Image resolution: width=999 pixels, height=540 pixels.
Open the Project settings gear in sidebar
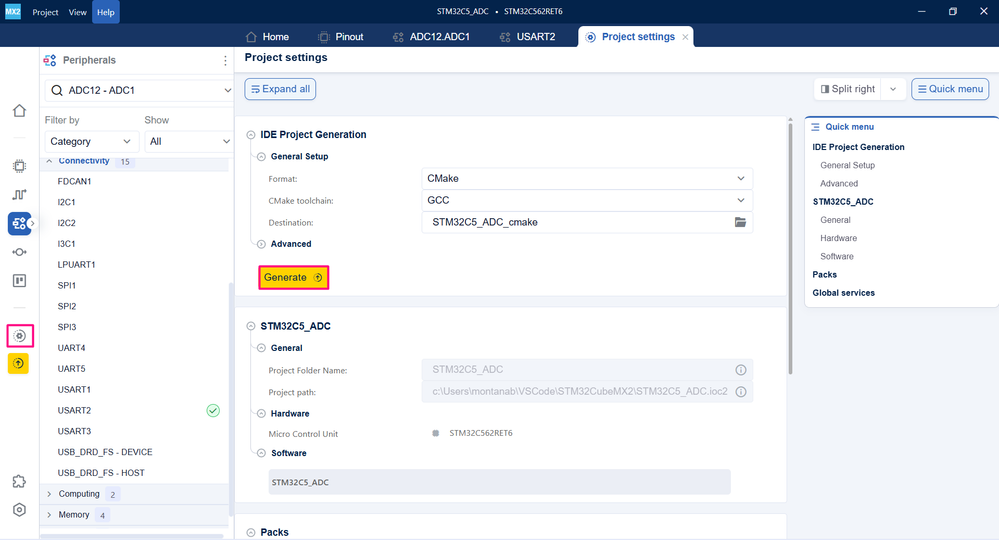(x=20, y=336)
